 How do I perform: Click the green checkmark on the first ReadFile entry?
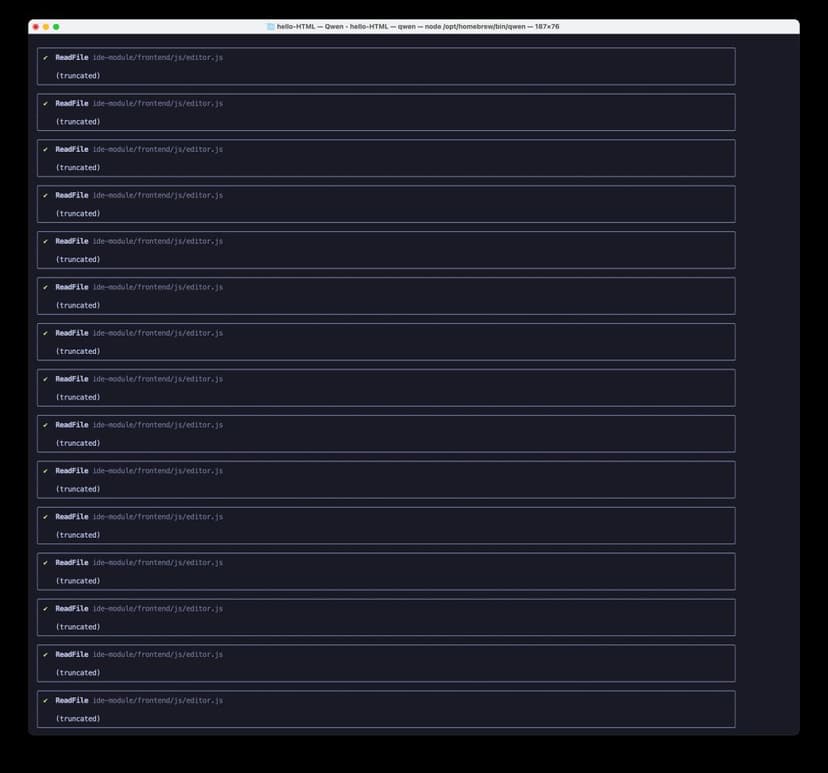(46, 57)
